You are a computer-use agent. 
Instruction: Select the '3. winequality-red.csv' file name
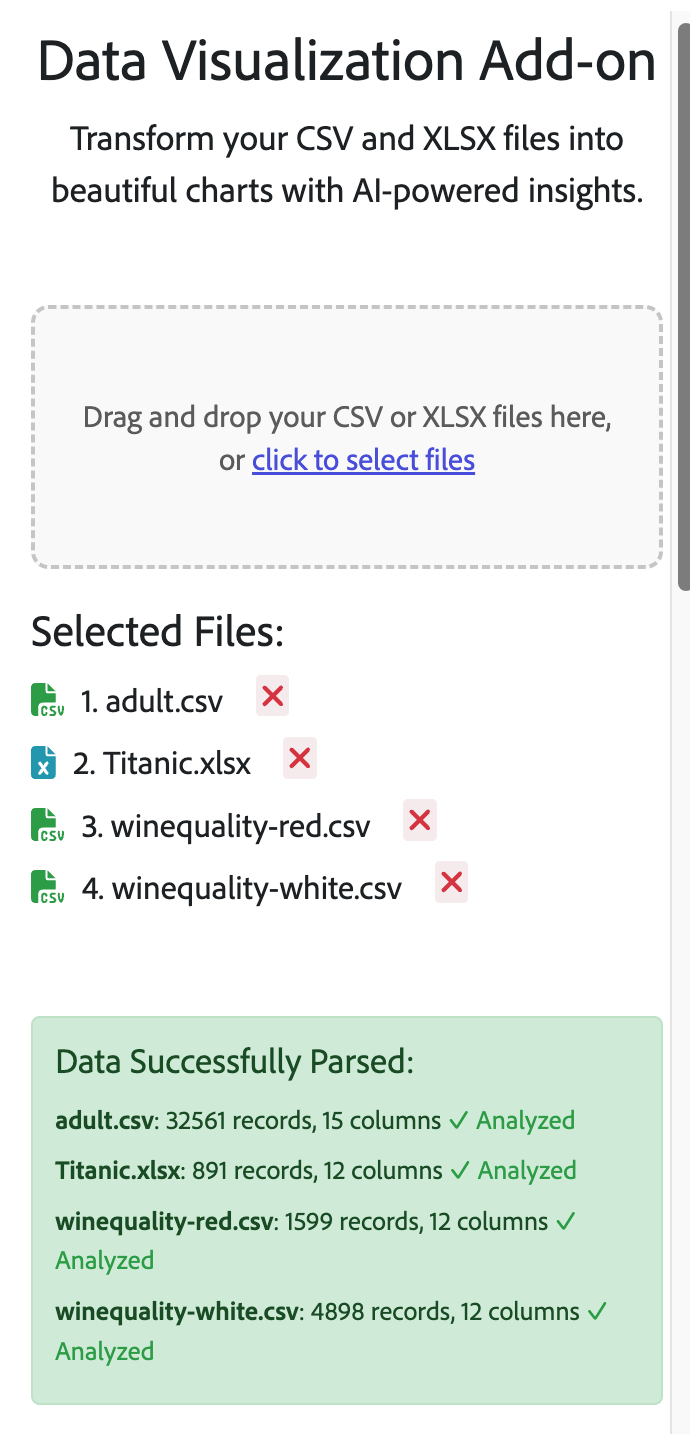click(226, 827)
